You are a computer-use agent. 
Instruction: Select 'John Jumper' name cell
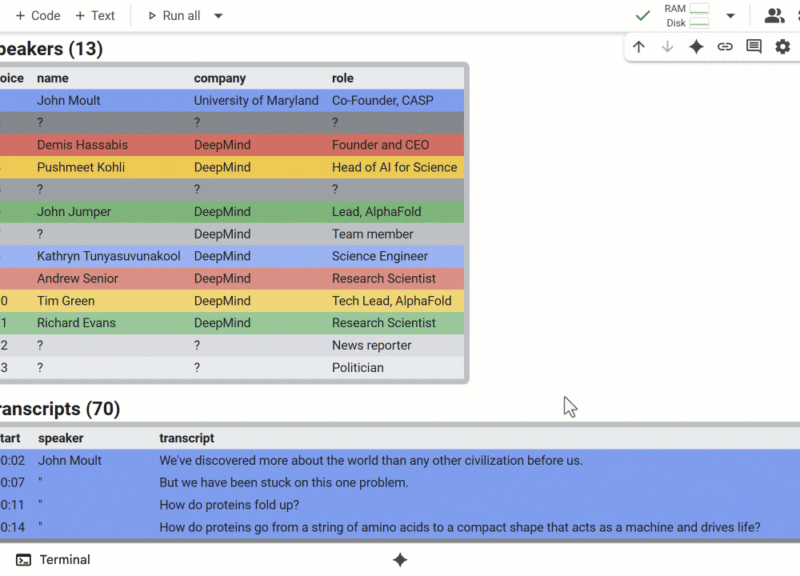coord(73,212)
